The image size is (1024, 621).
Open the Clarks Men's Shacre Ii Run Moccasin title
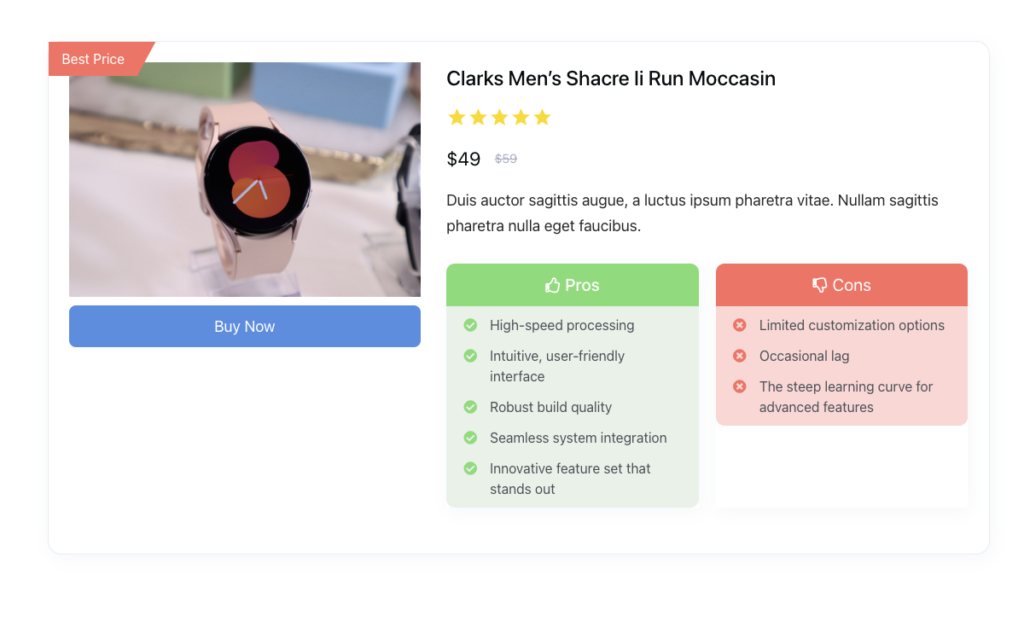click(610, 79)
